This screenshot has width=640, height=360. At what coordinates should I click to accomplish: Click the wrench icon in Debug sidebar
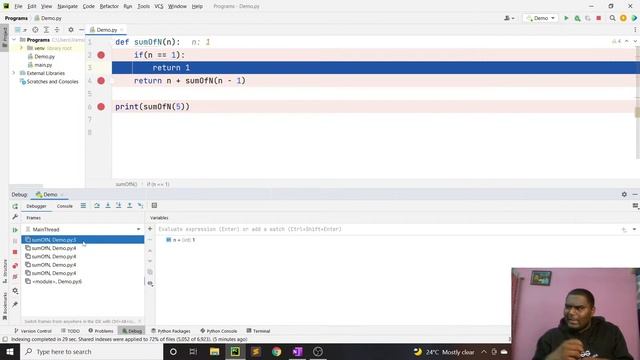tap(15, 217)
